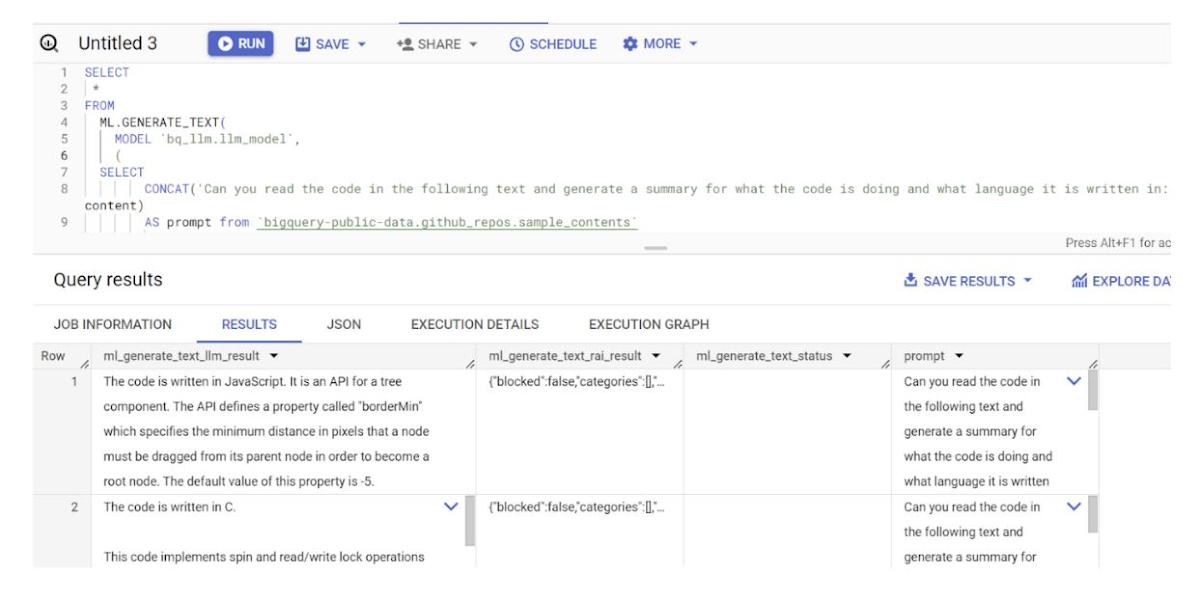Click row number 2 in results table
Screen dimensions: 1200x603
click(74, 507)
